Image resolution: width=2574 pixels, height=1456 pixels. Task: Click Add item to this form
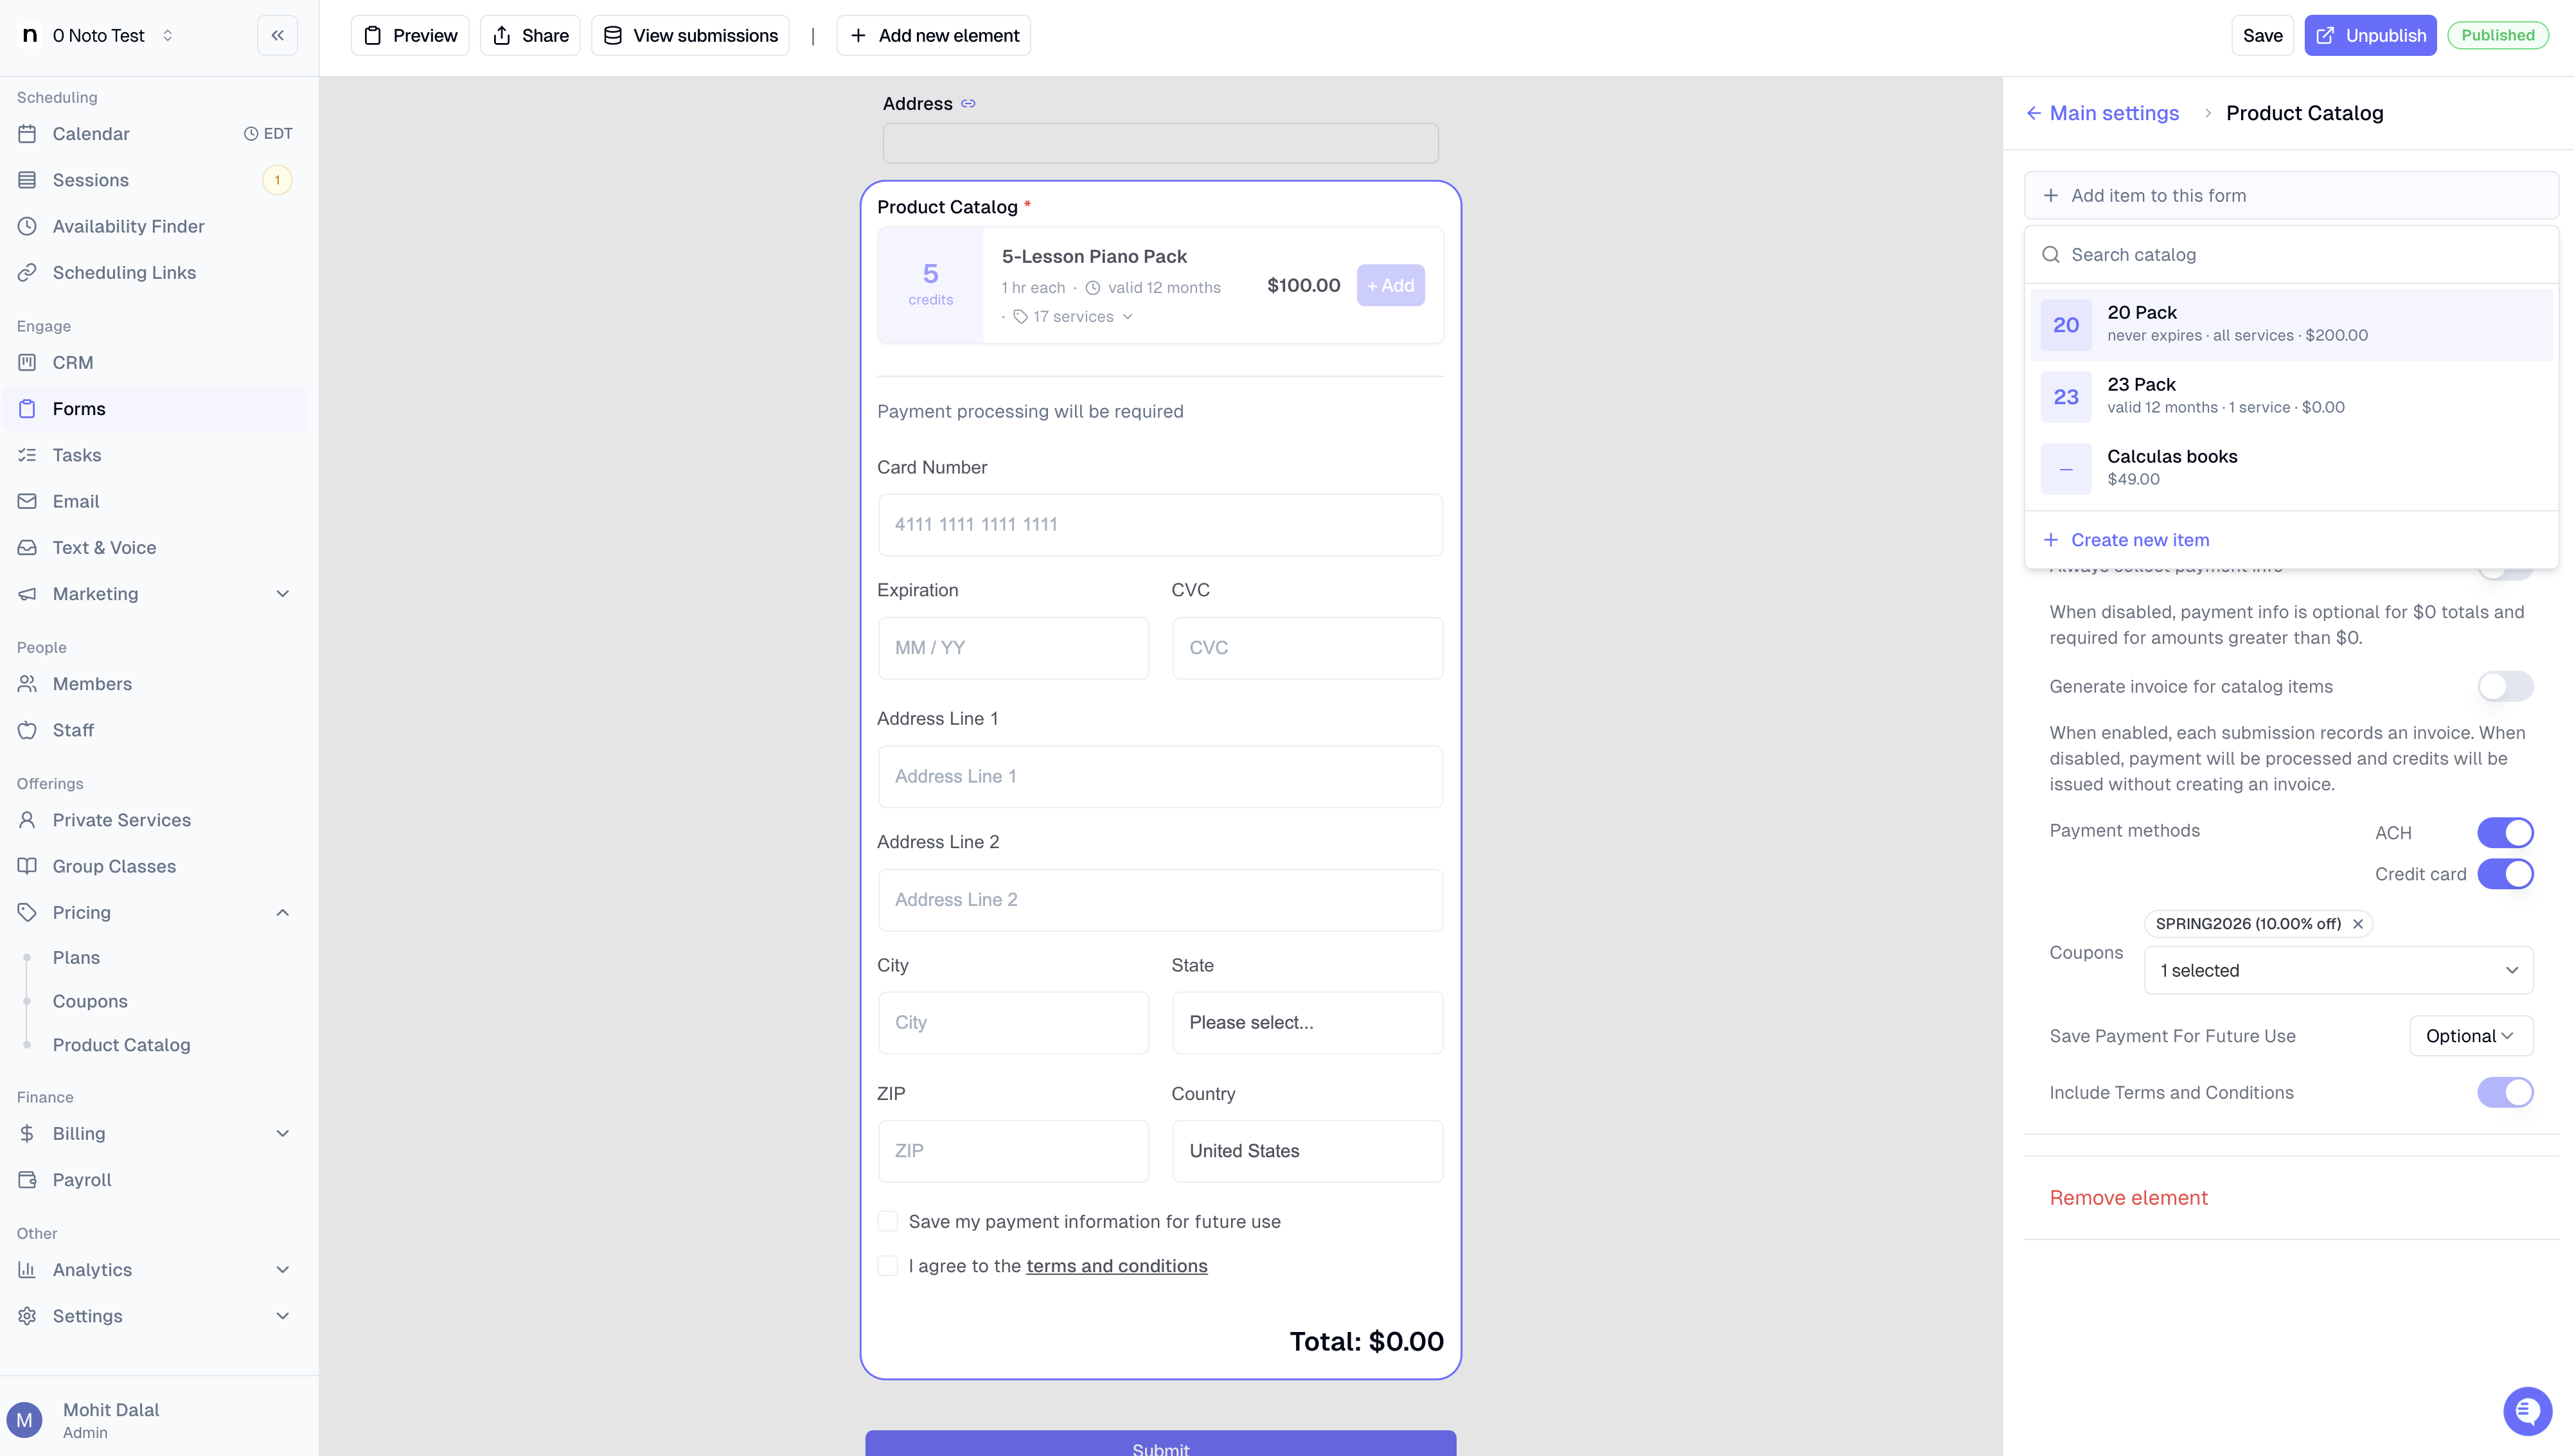(2291, 196)
